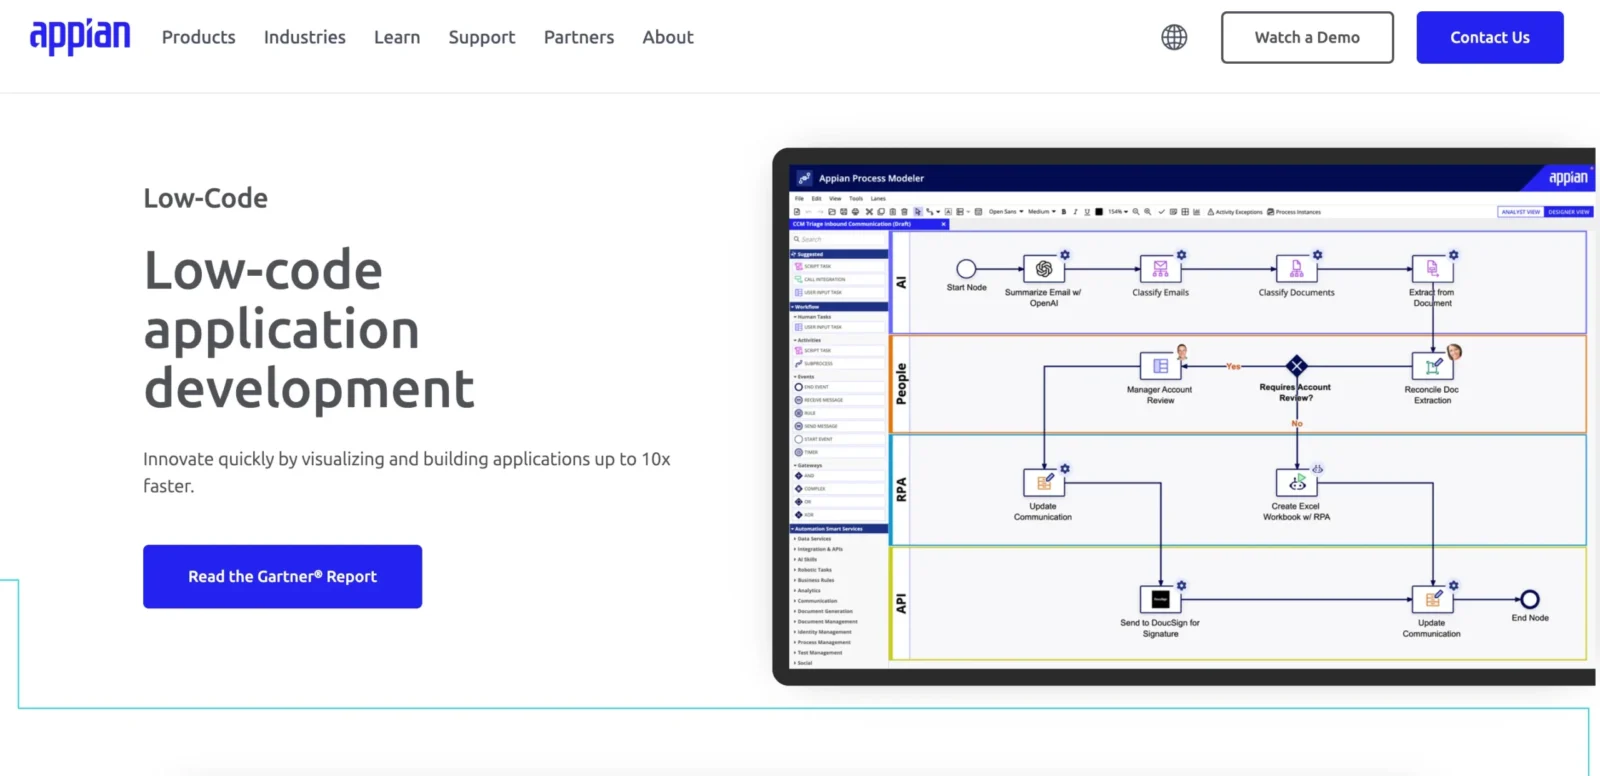Click the Classify Documents node icon
Image resolution: width=1600 pixels, height=776 pixels.
[1296, 269]
